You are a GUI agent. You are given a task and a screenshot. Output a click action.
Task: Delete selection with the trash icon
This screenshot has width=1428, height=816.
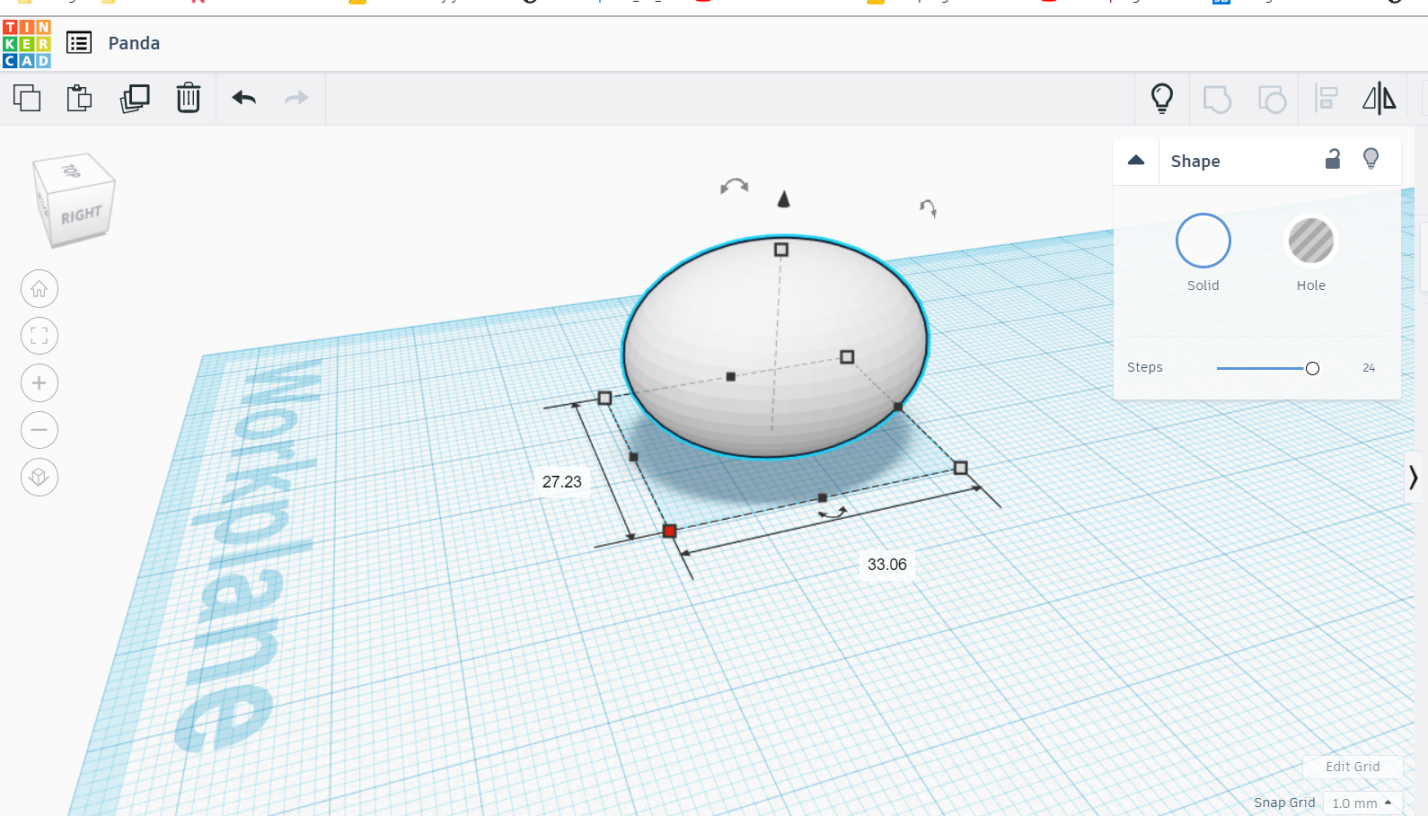pyautogui.click(x=189, y=98)
